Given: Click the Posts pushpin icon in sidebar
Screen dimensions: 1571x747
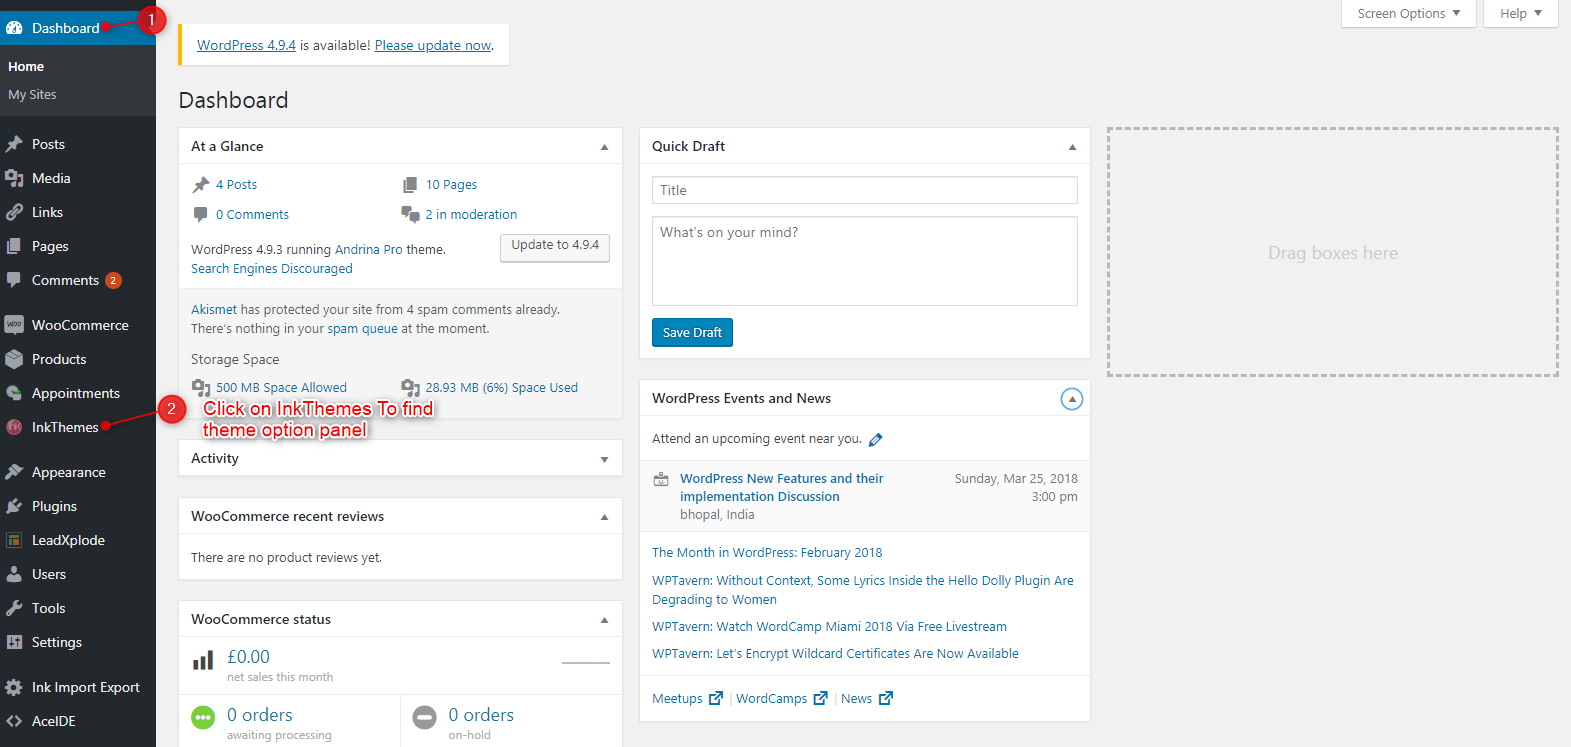Looking at the screenshot, I should coord(14,144).
